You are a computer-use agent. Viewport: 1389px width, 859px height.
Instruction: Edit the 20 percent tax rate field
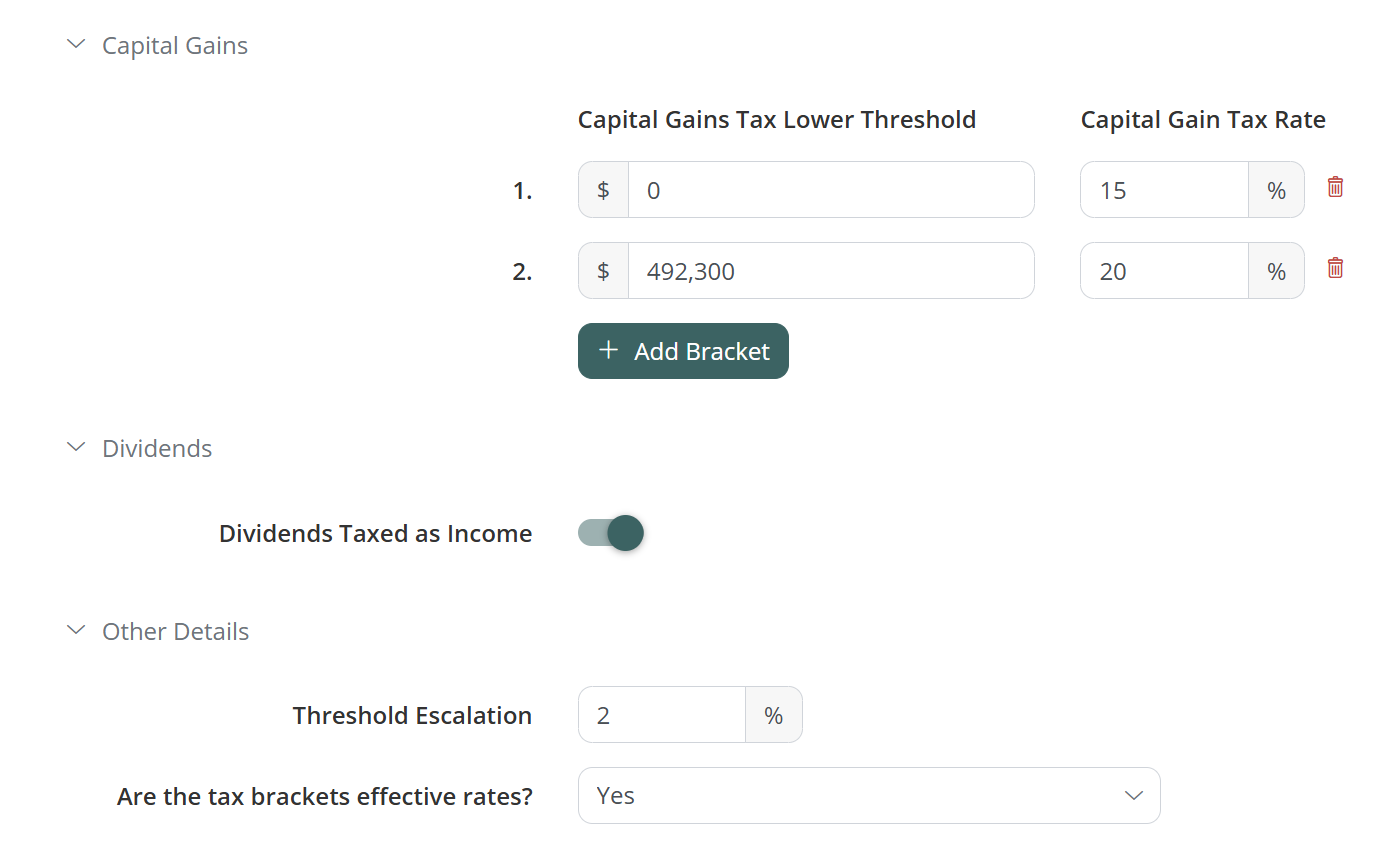[1164, 271]
